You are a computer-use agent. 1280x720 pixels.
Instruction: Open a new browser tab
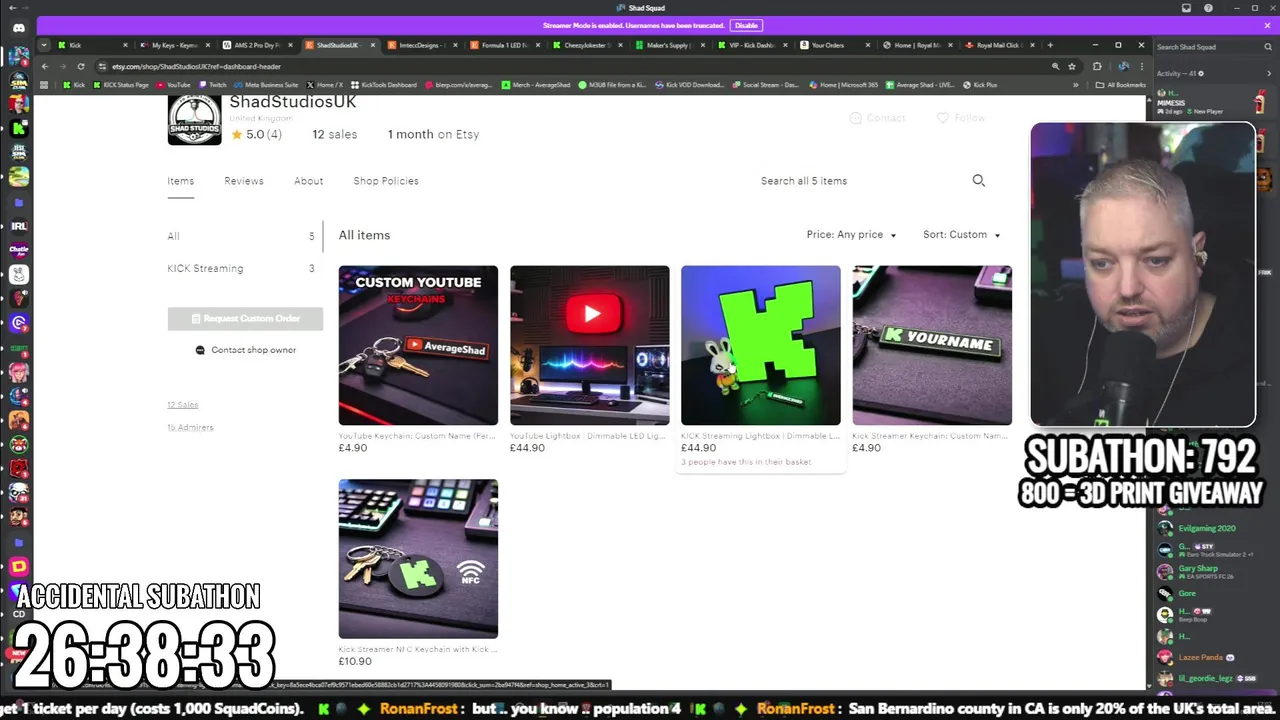pos(1050,45)
